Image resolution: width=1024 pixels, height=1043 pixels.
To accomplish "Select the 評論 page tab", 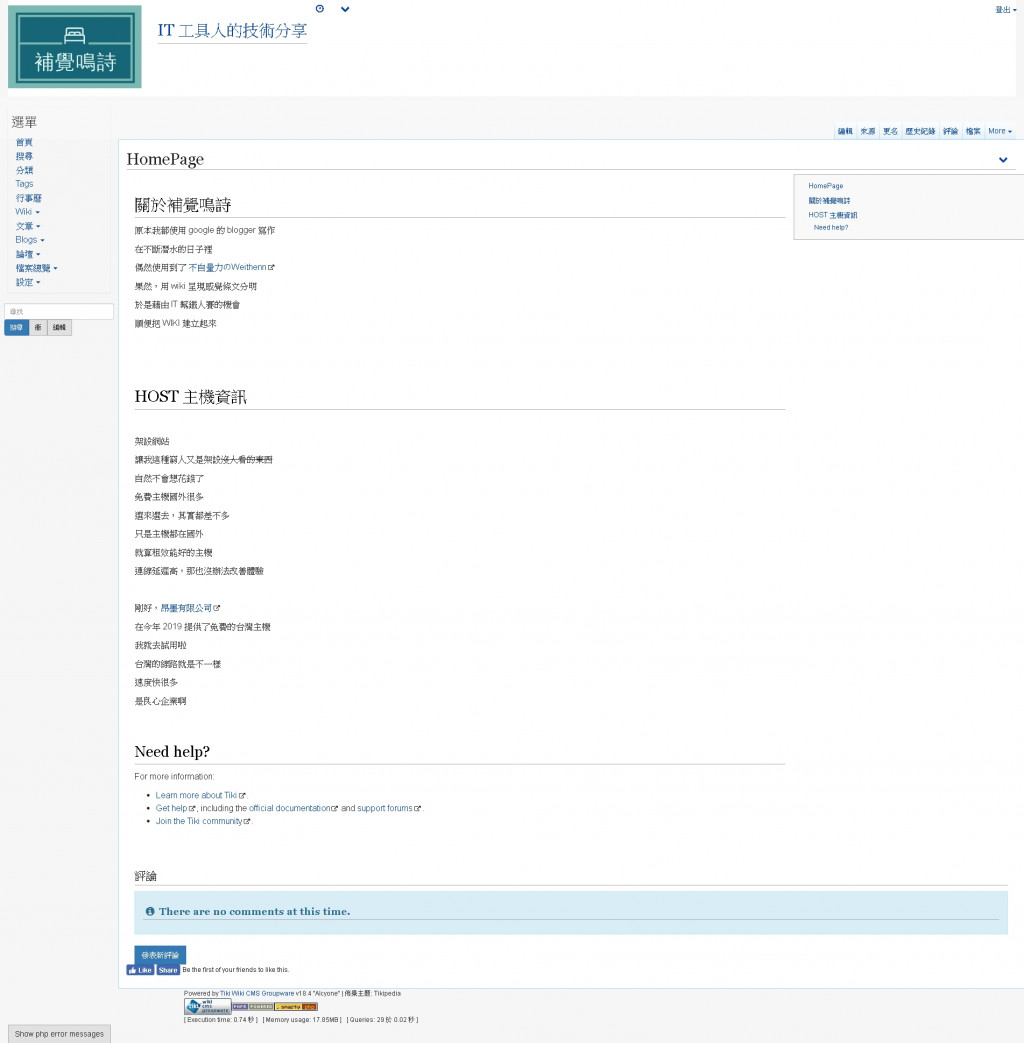I will [x=950, y=131].
